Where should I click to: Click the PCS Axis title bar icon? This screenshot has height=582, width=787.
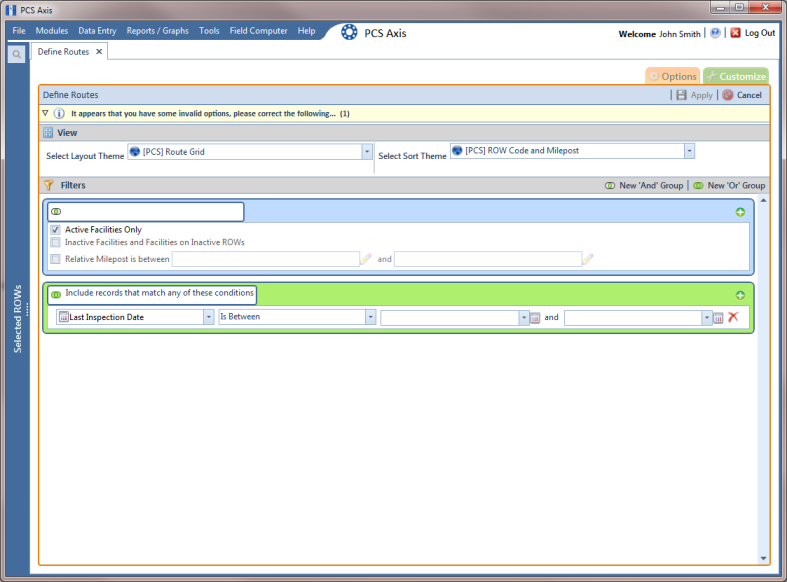coord(11,10)
